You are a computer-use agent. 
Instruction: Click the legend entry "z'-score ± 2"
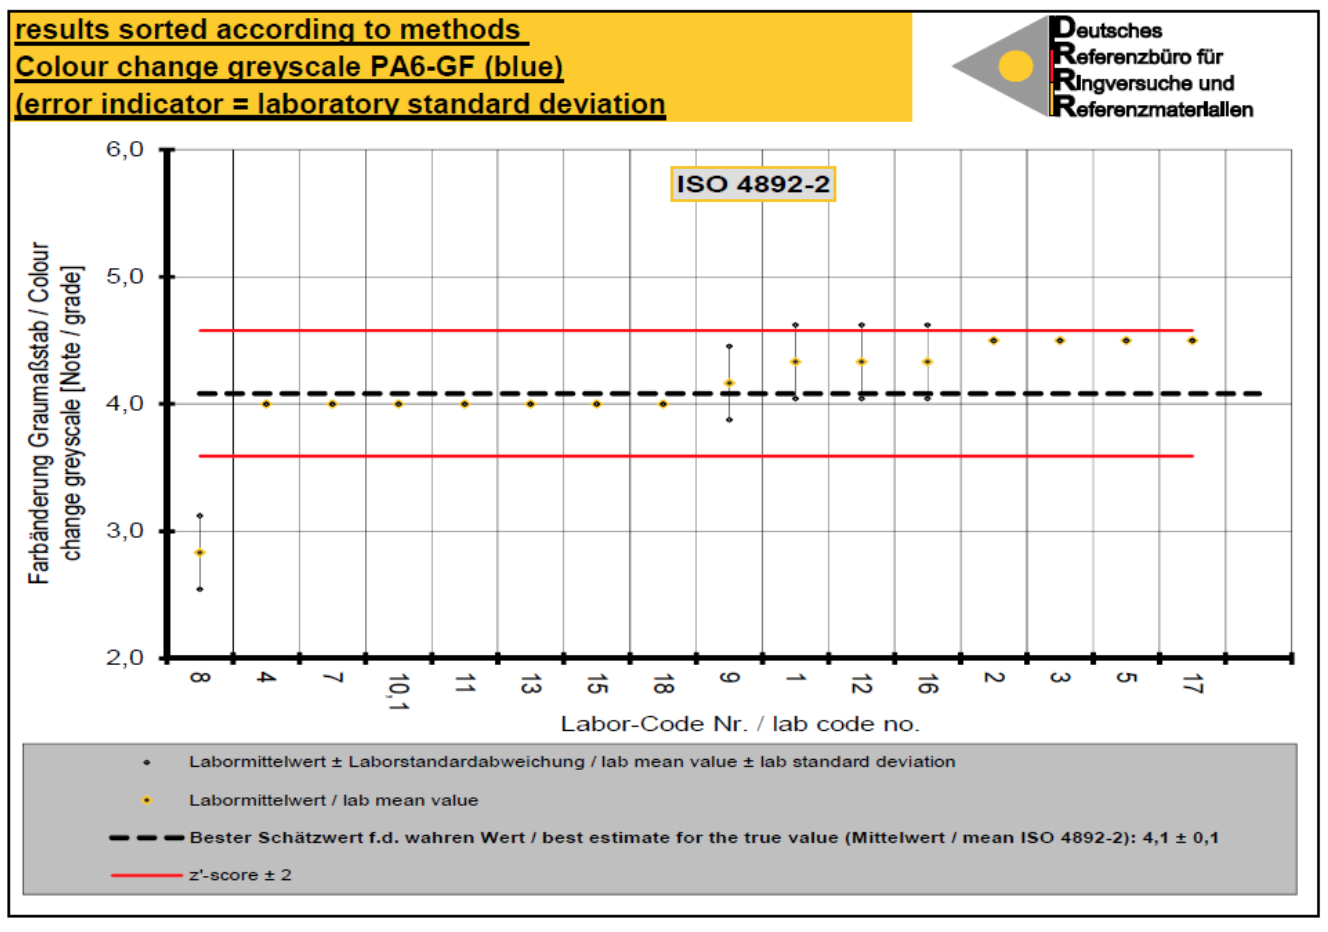[x=240, y=875]
